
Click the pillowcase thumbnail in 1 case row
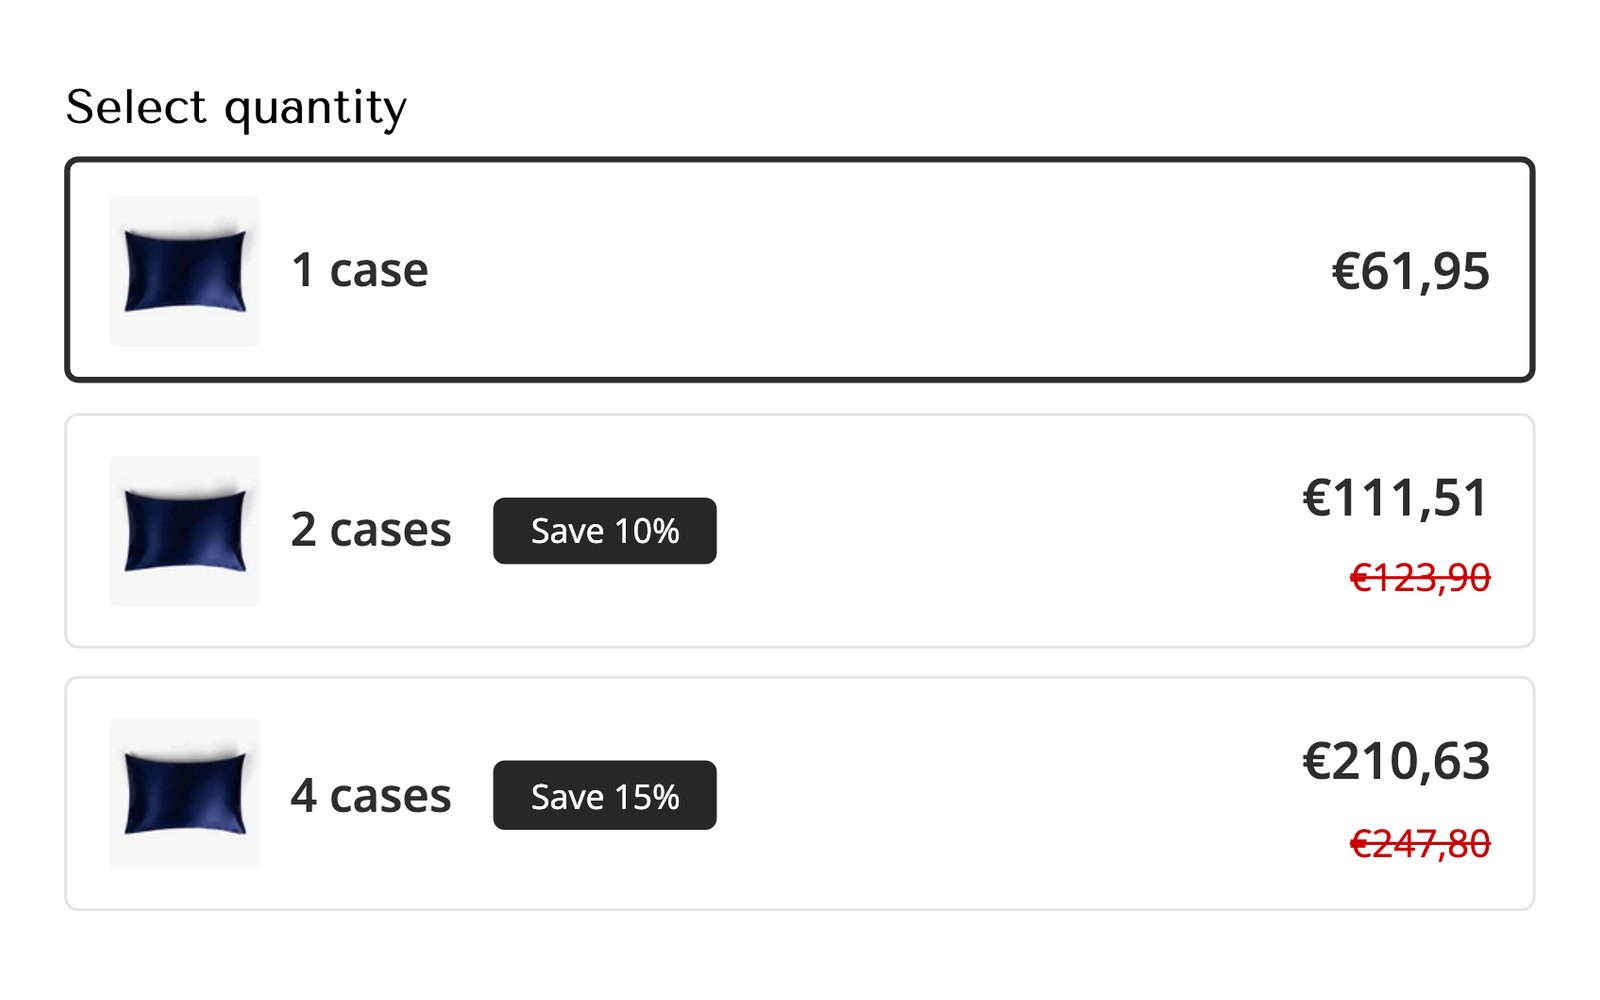(x=185, y=271)
